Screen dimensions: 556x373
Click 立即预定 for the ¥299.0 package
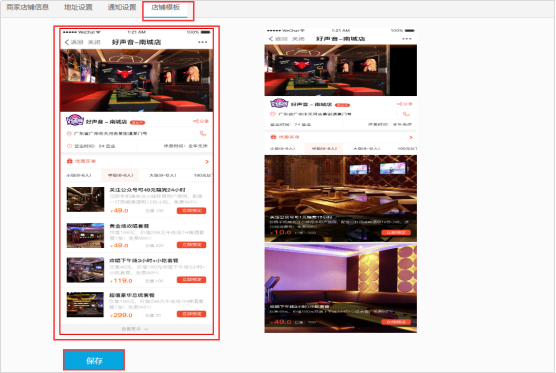click(x=191, y=314)
